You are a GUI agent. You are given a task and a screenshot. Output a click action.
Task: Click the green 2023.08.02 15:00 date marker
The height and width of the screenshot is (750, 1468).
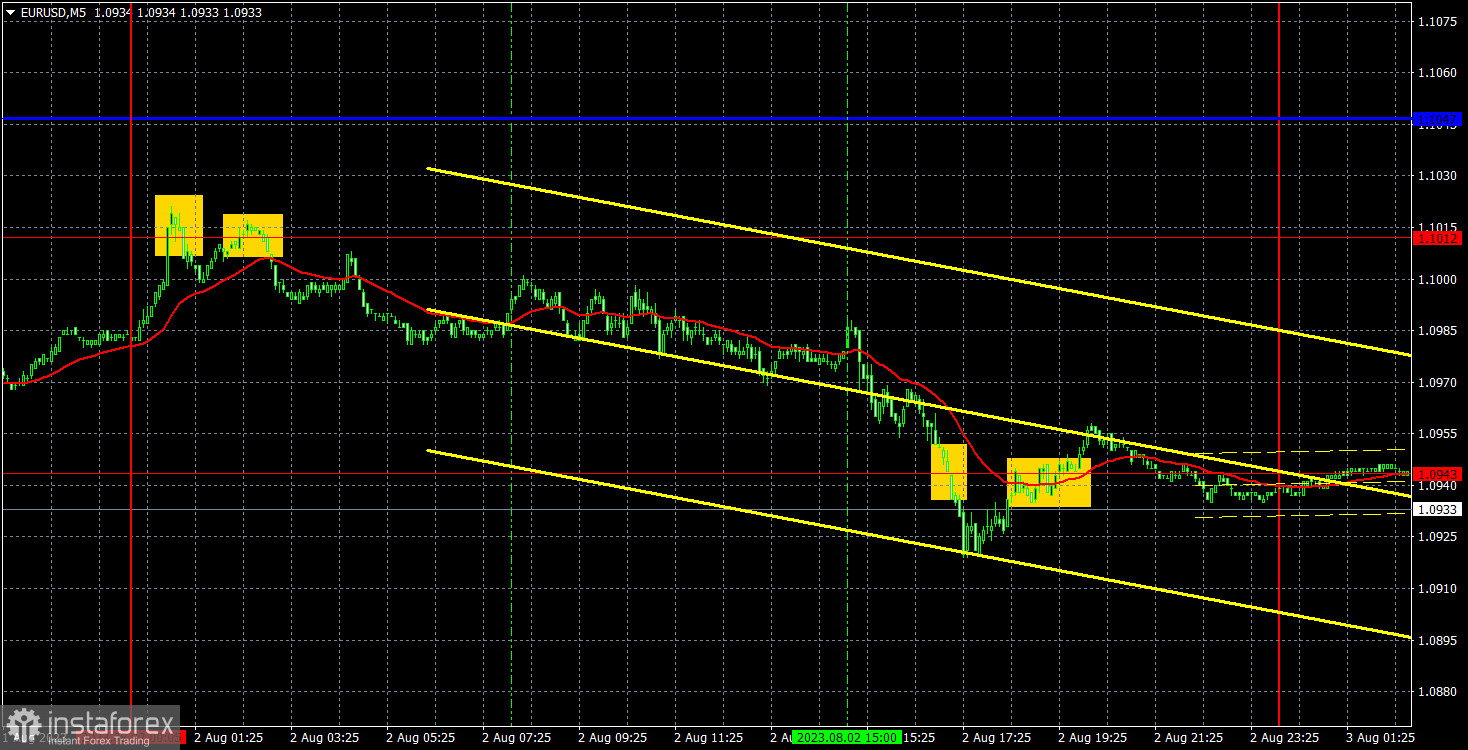845,737
